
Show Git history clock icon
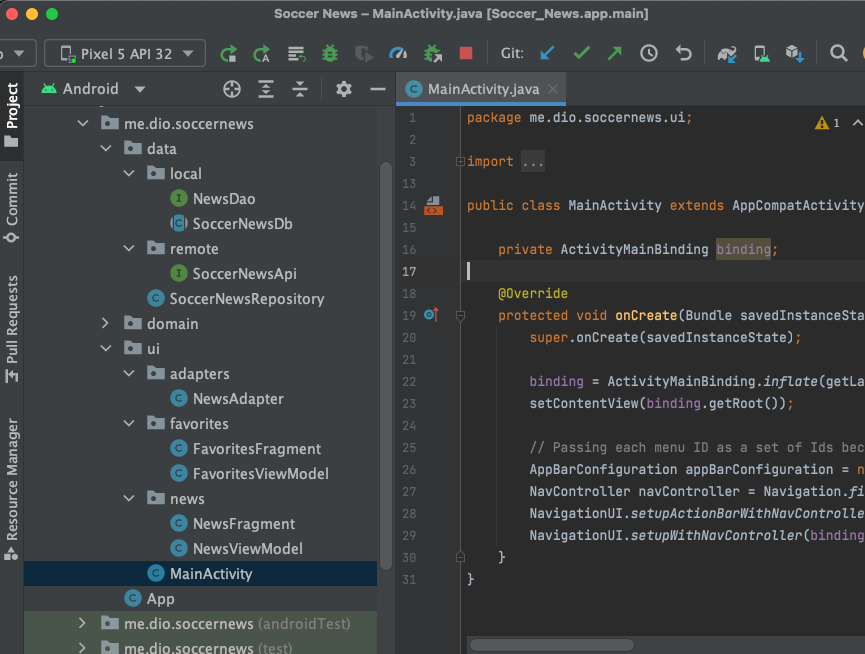point(649,53)
